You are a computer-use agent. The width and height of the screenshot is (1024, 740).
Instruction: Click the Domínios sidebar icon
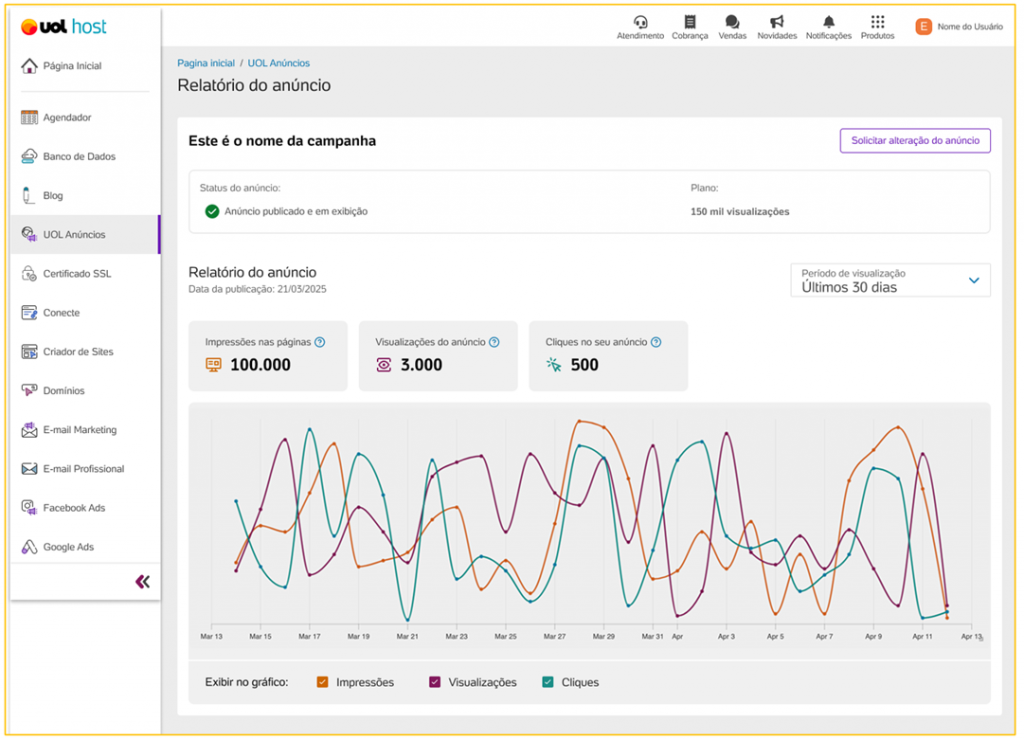coord(29,391)
